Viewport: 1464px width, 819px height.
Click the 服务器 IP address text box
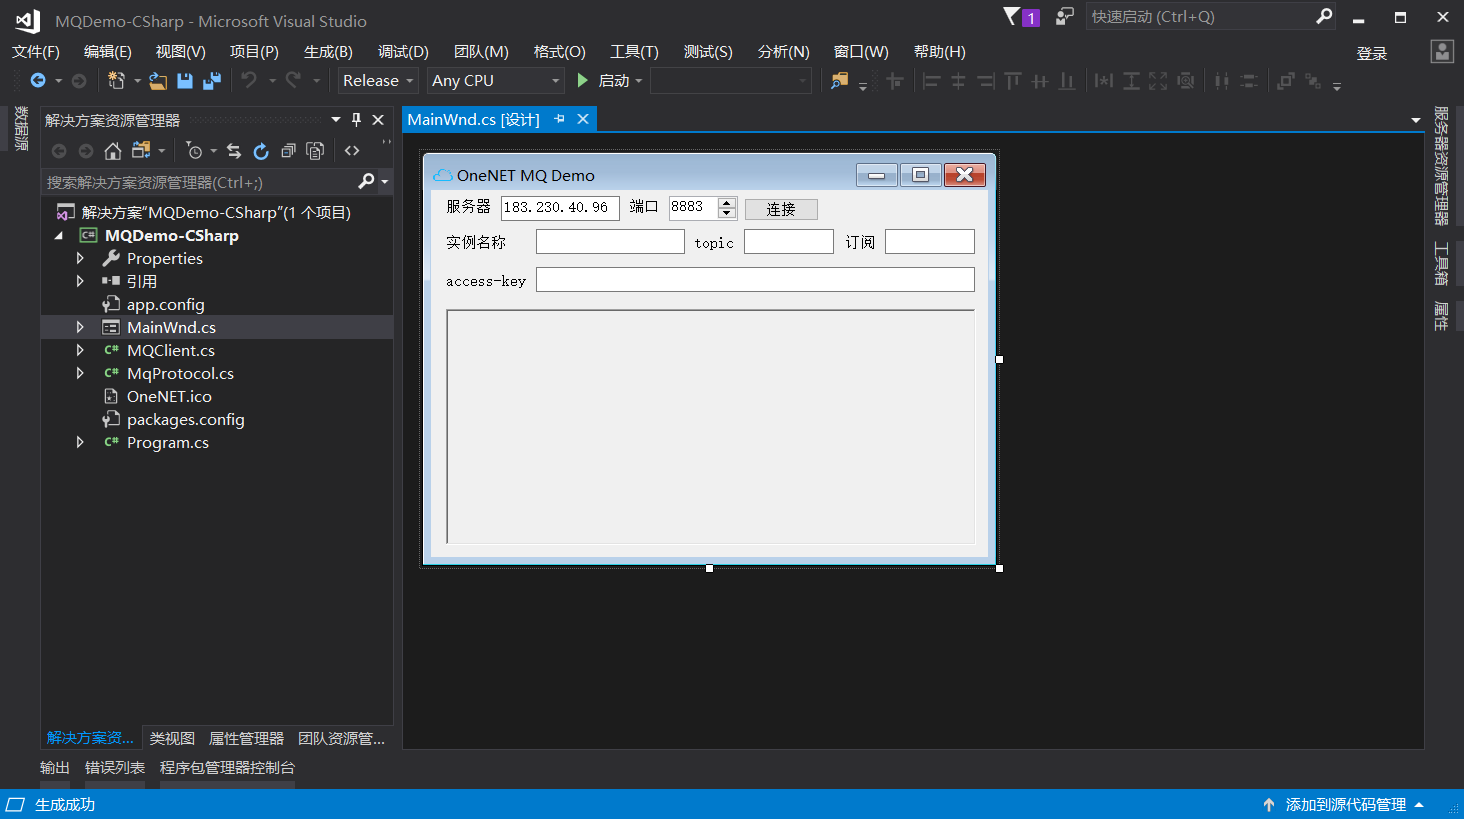tap(560, 208)
